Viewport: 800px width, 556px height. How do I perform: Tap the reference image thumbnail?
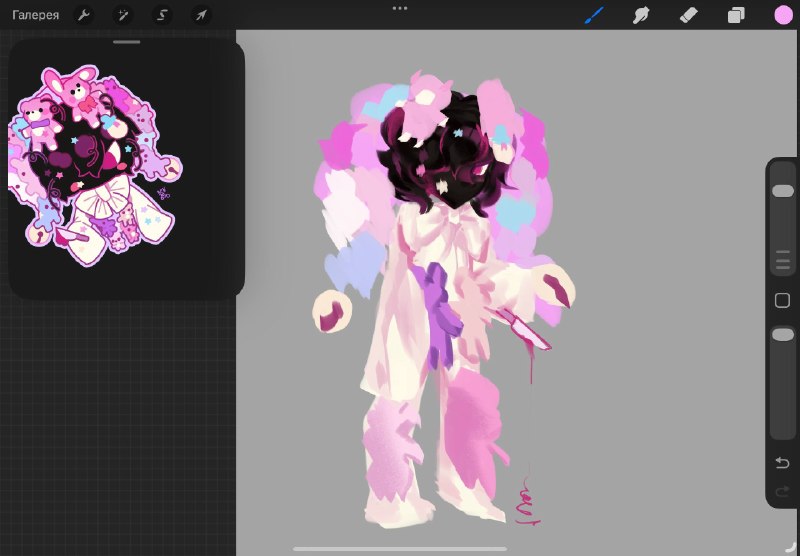coord(95,165)
